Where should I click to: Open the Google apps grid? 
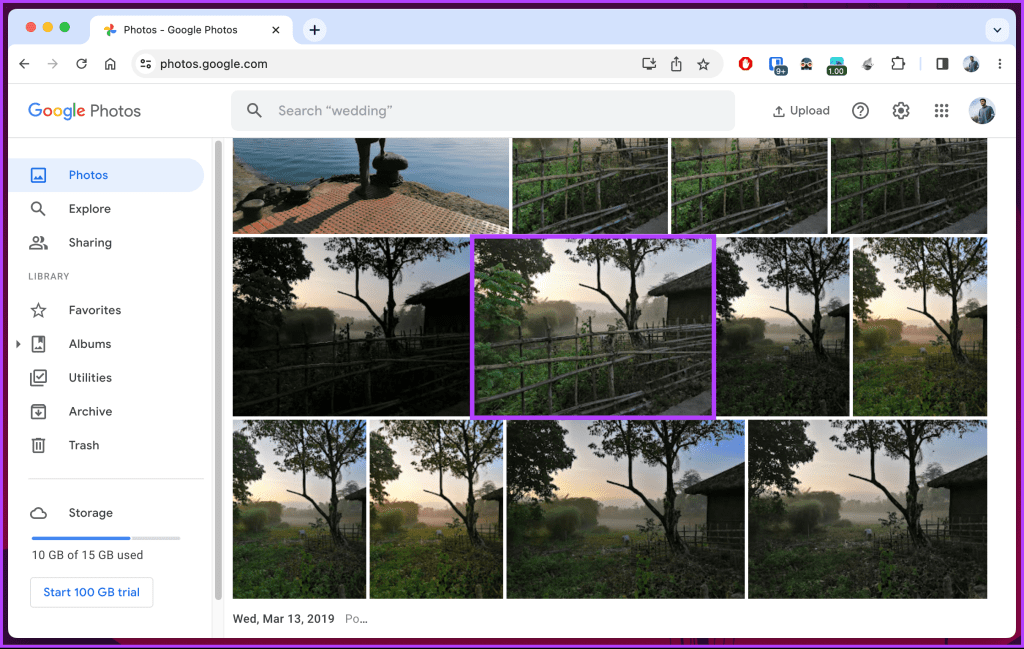coord(941,110)
